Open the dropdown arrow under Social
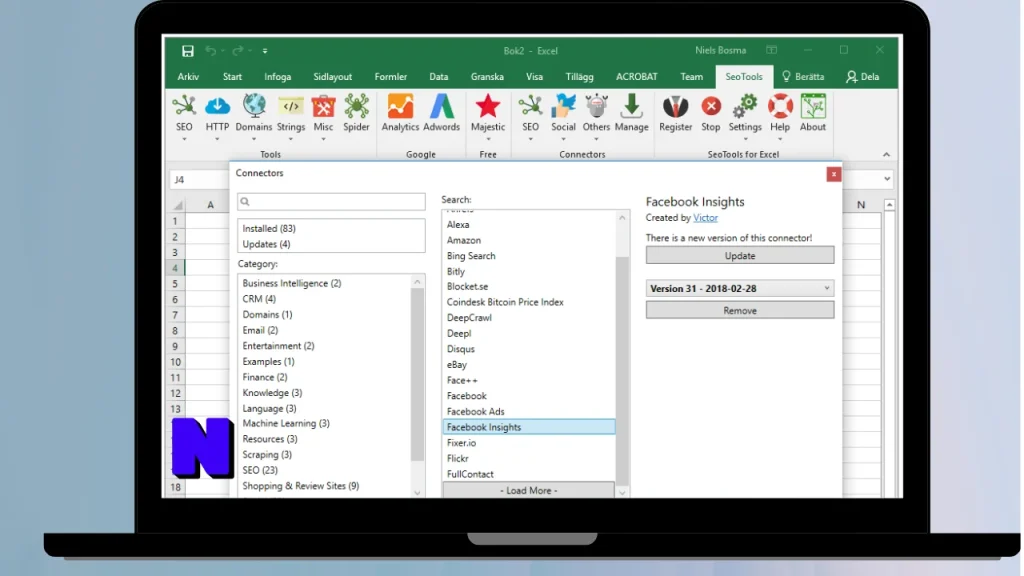 tap(563, 138)
